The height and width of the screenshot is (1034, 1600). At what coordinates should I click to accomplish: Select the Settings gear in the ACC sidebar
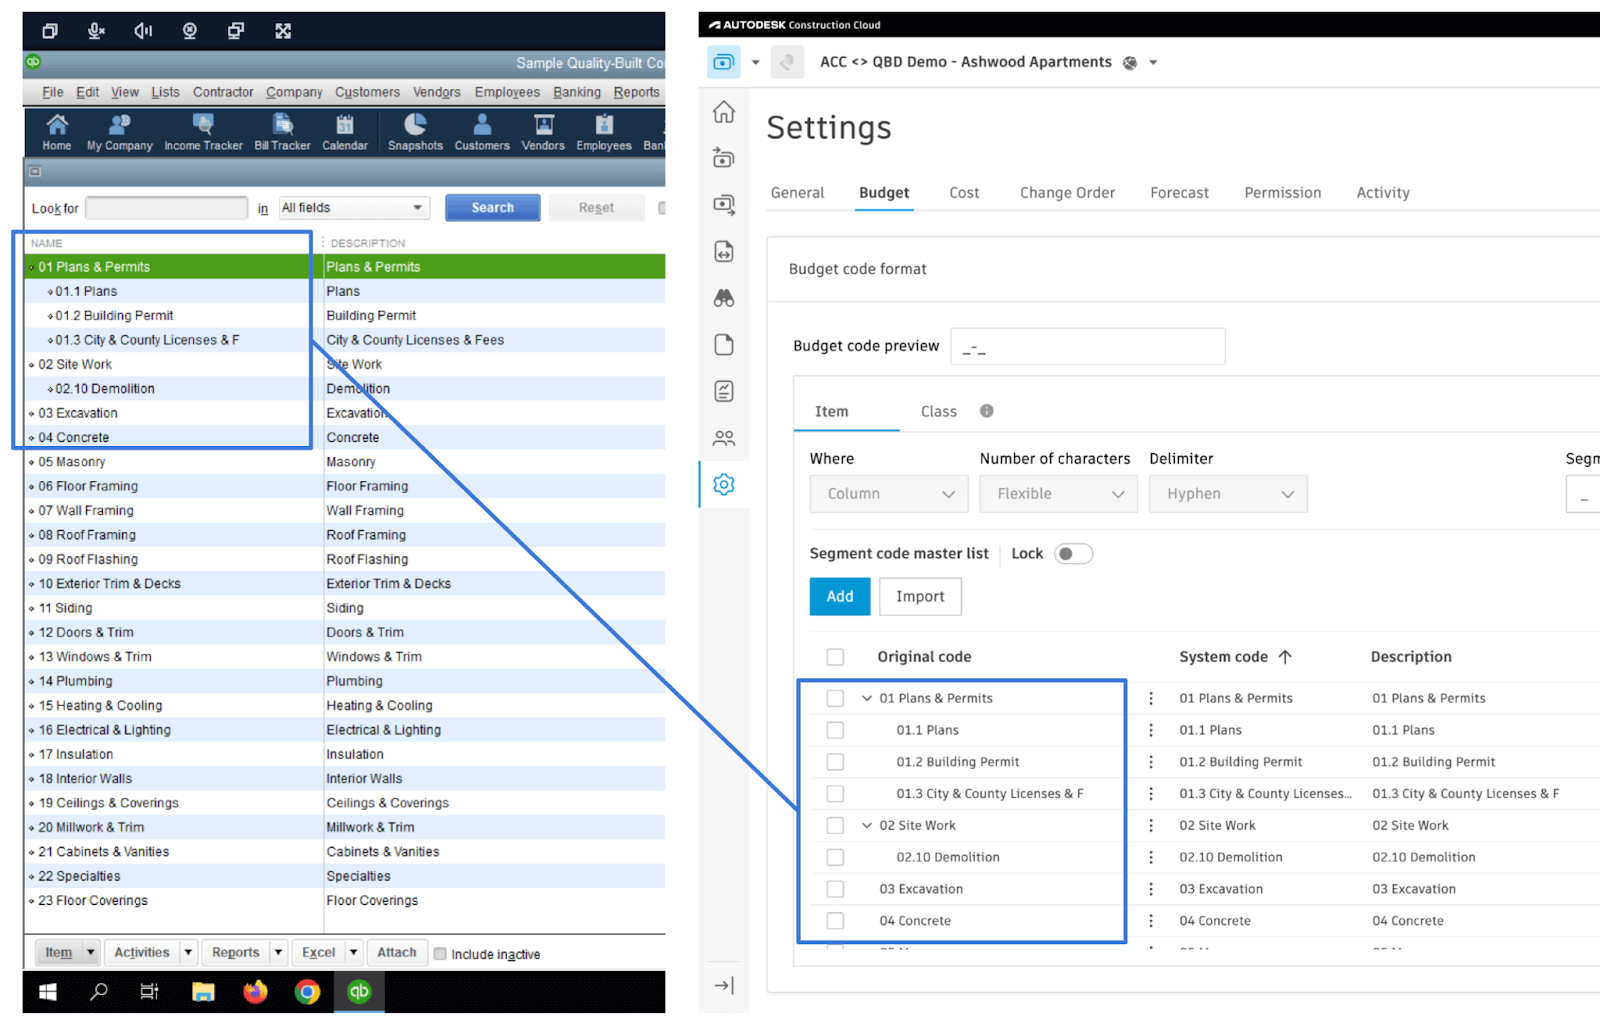(x=723, y=484)
